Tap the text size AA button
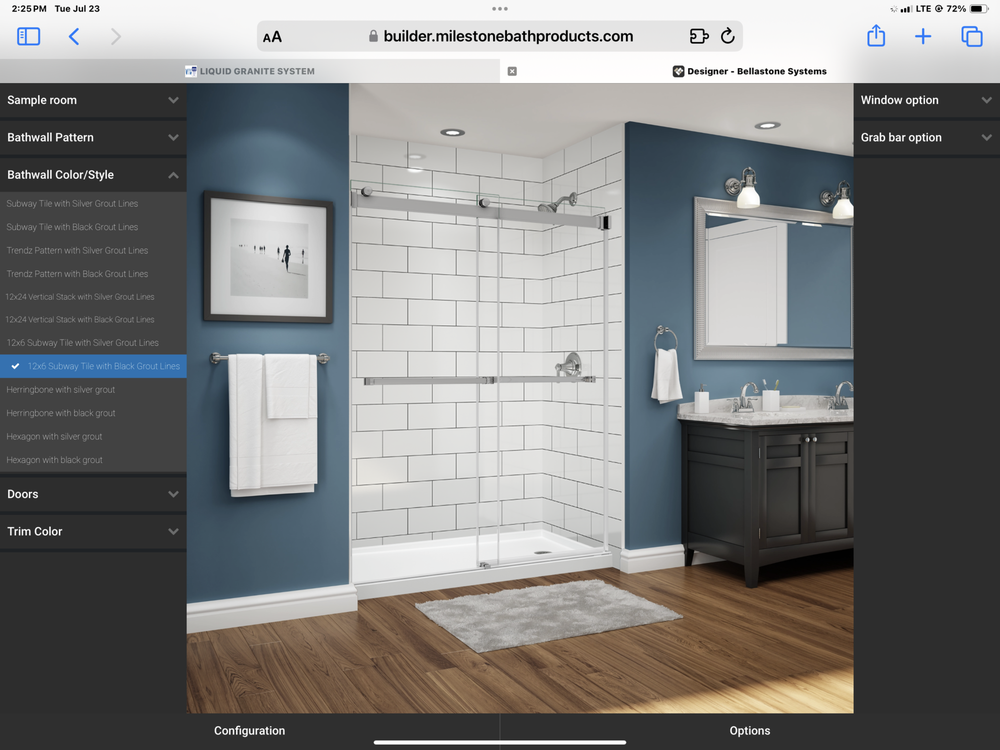1000x750 pixels. pos(272,37)
